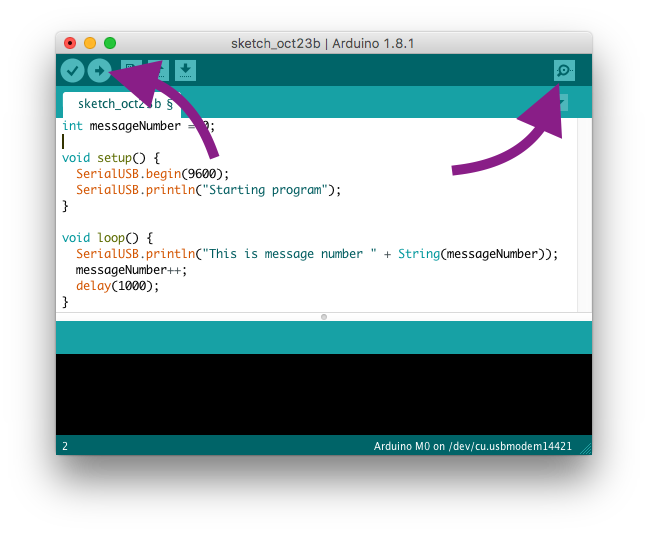Click the messageNumber++; line
This screenshot has height=535, width=648.
[131, 270]
